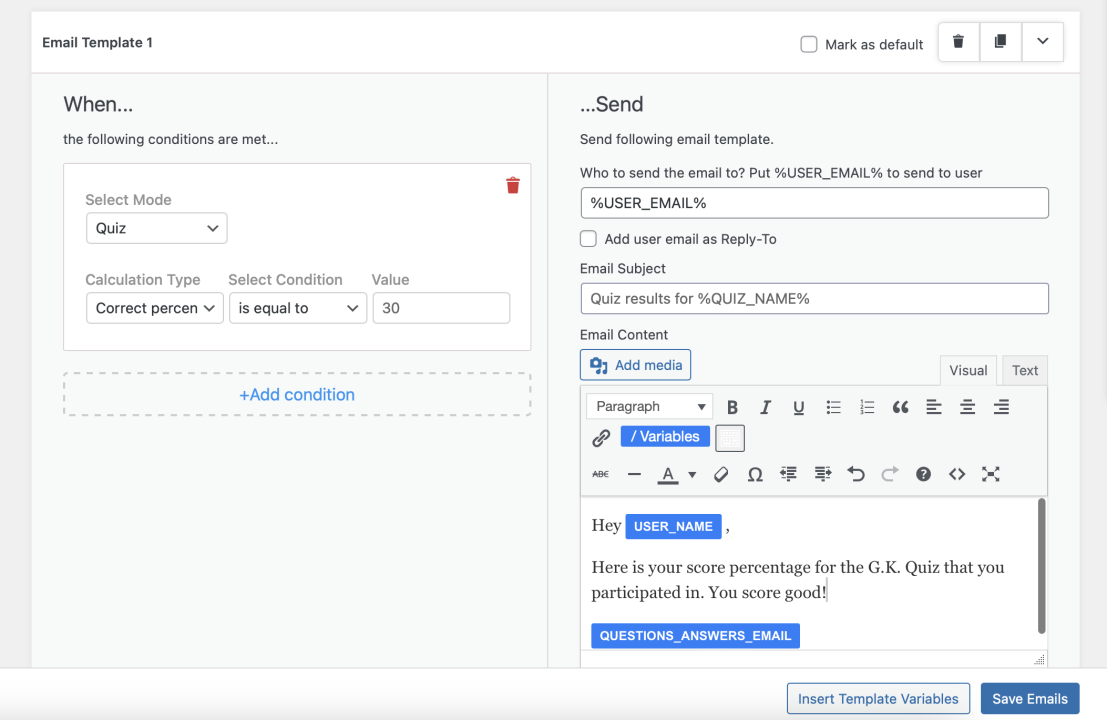Open the Select Mode dropdown showing Quiz
This screenshot has width=1107, height=720.
156,228
